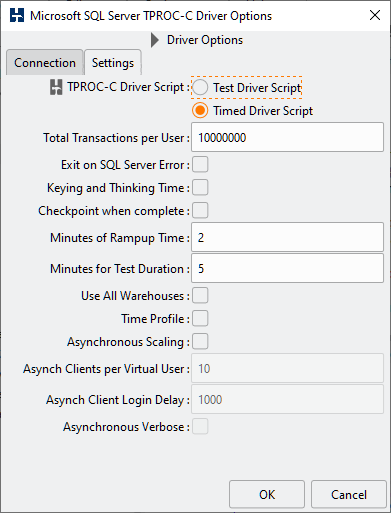391x513 pixels.
Task: Click the Driver Options heading text
Action: click(x=205, y=40)
